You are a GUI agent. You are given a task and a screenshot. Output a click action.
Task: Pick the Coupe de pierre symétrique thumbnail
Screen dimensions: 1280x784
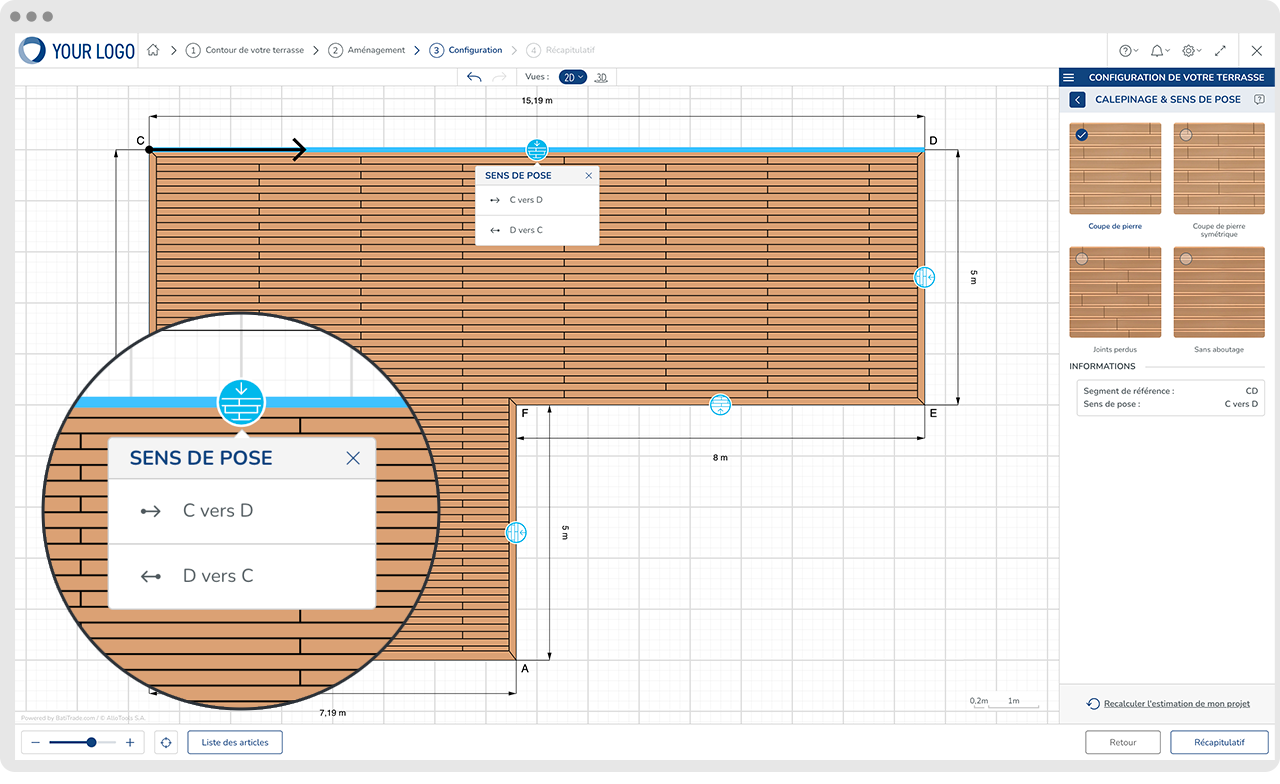click(1220, 168)
